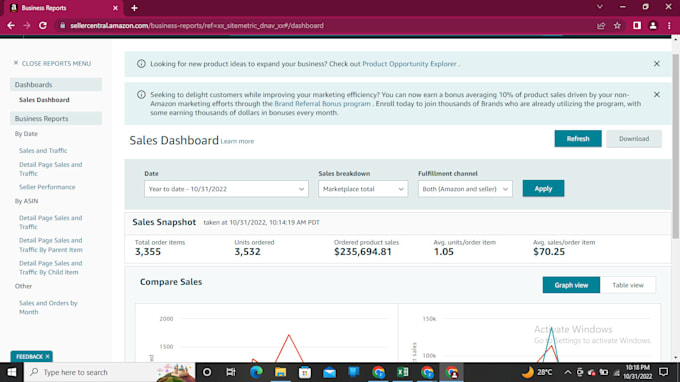
Task: Close the Feedback tab's X
Action: [x=47, y=356]
